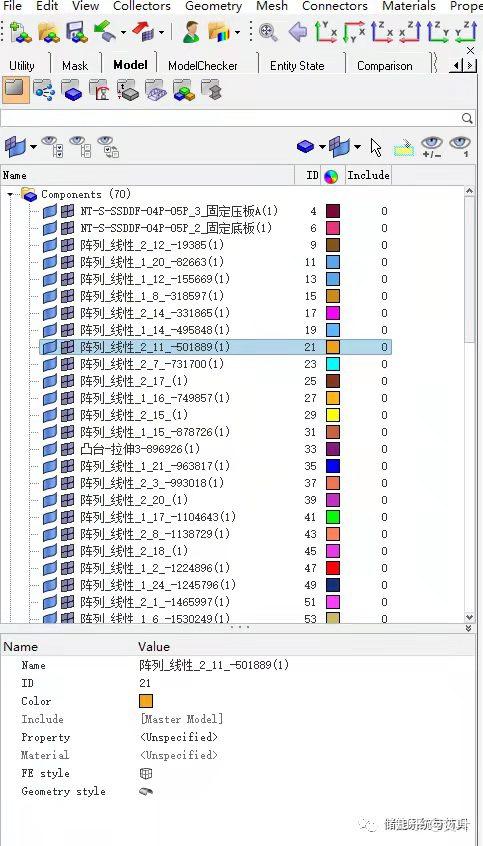Click the display-all eye icon

(53, 146)
